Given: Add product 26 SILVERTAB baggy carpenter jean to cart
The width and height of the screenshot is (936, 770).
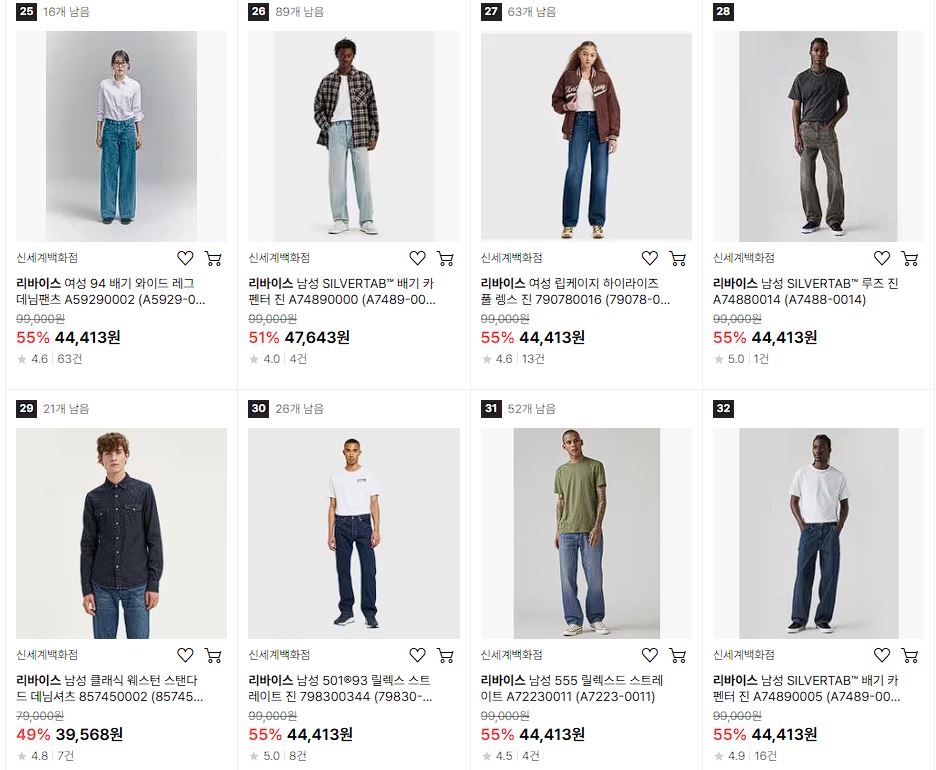Looking at the screenshot, I should tap(445, 258).
